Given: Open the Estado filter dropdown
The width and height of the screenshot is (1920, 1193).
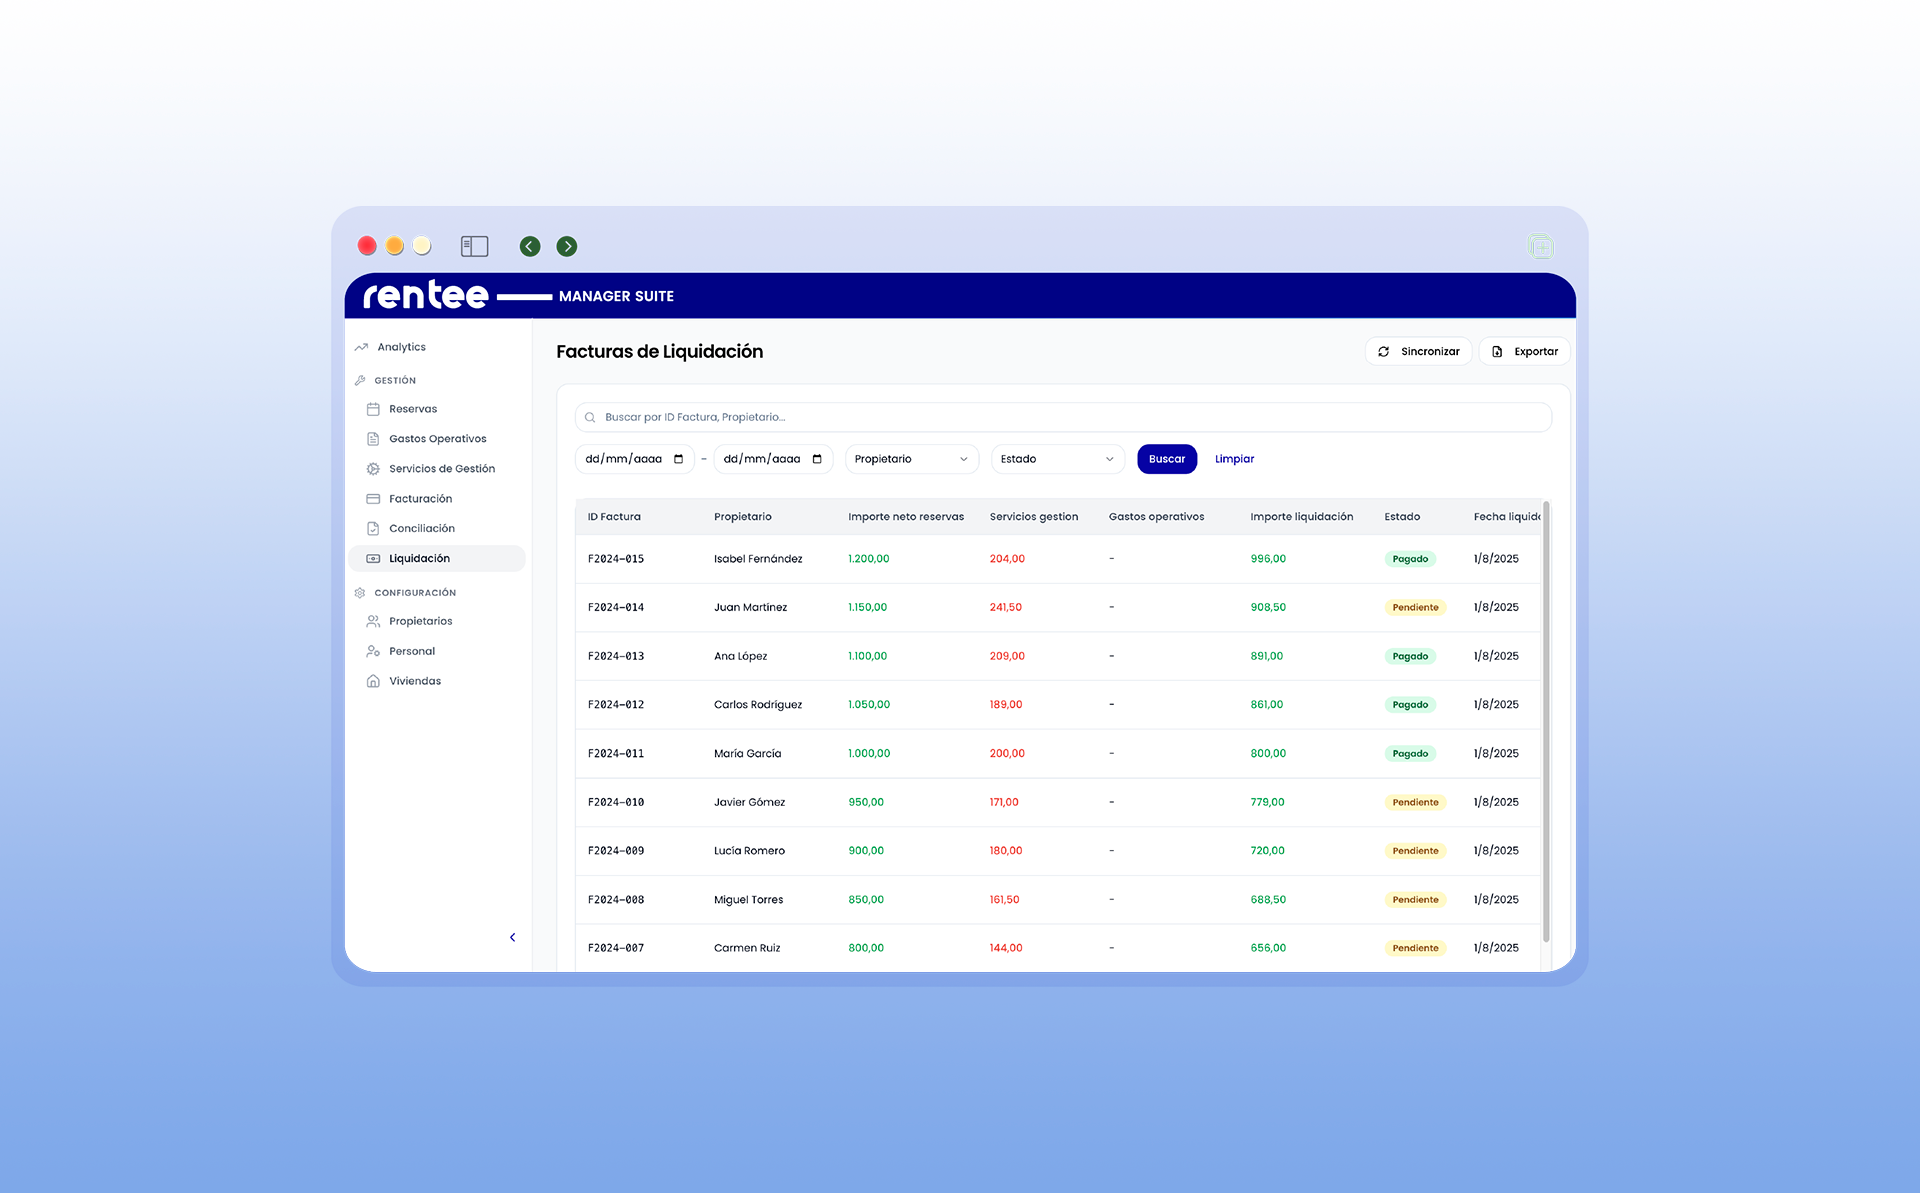Looking at the screenshot, I should point(1057,459).
